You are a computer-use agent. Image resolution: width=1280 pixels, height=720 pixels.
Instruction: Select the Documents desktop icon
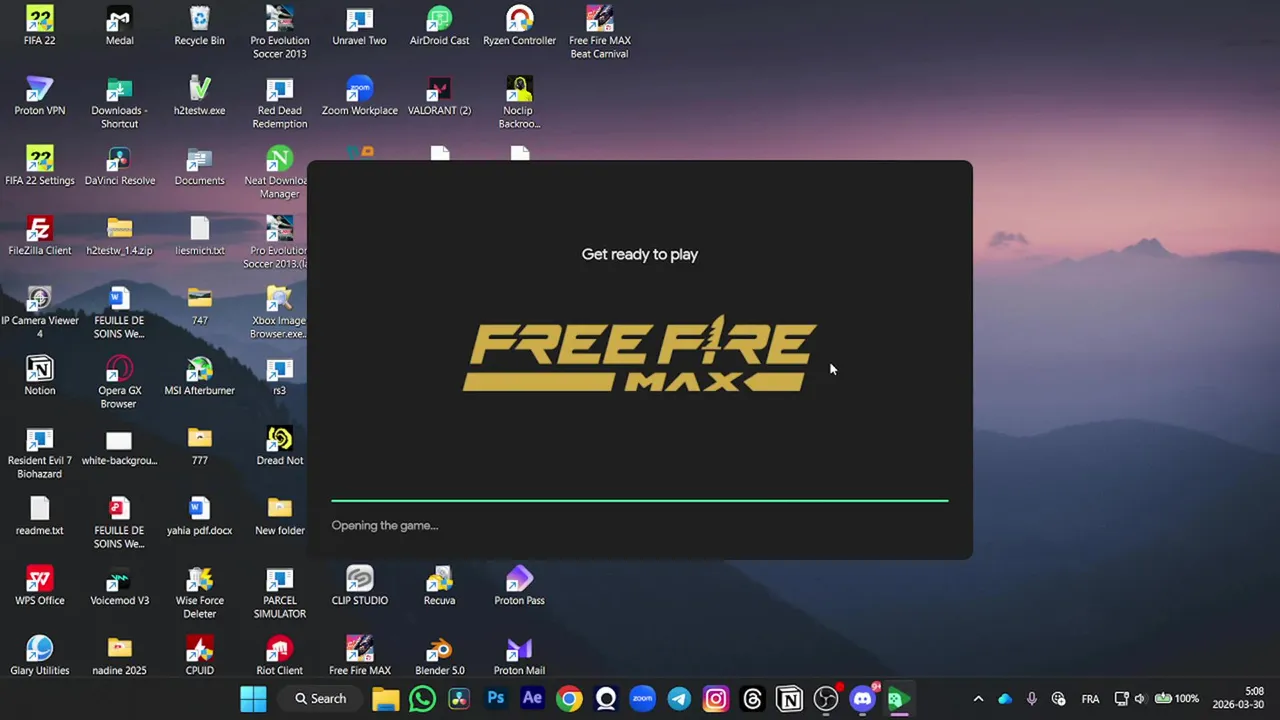click(x=199, y=166)
